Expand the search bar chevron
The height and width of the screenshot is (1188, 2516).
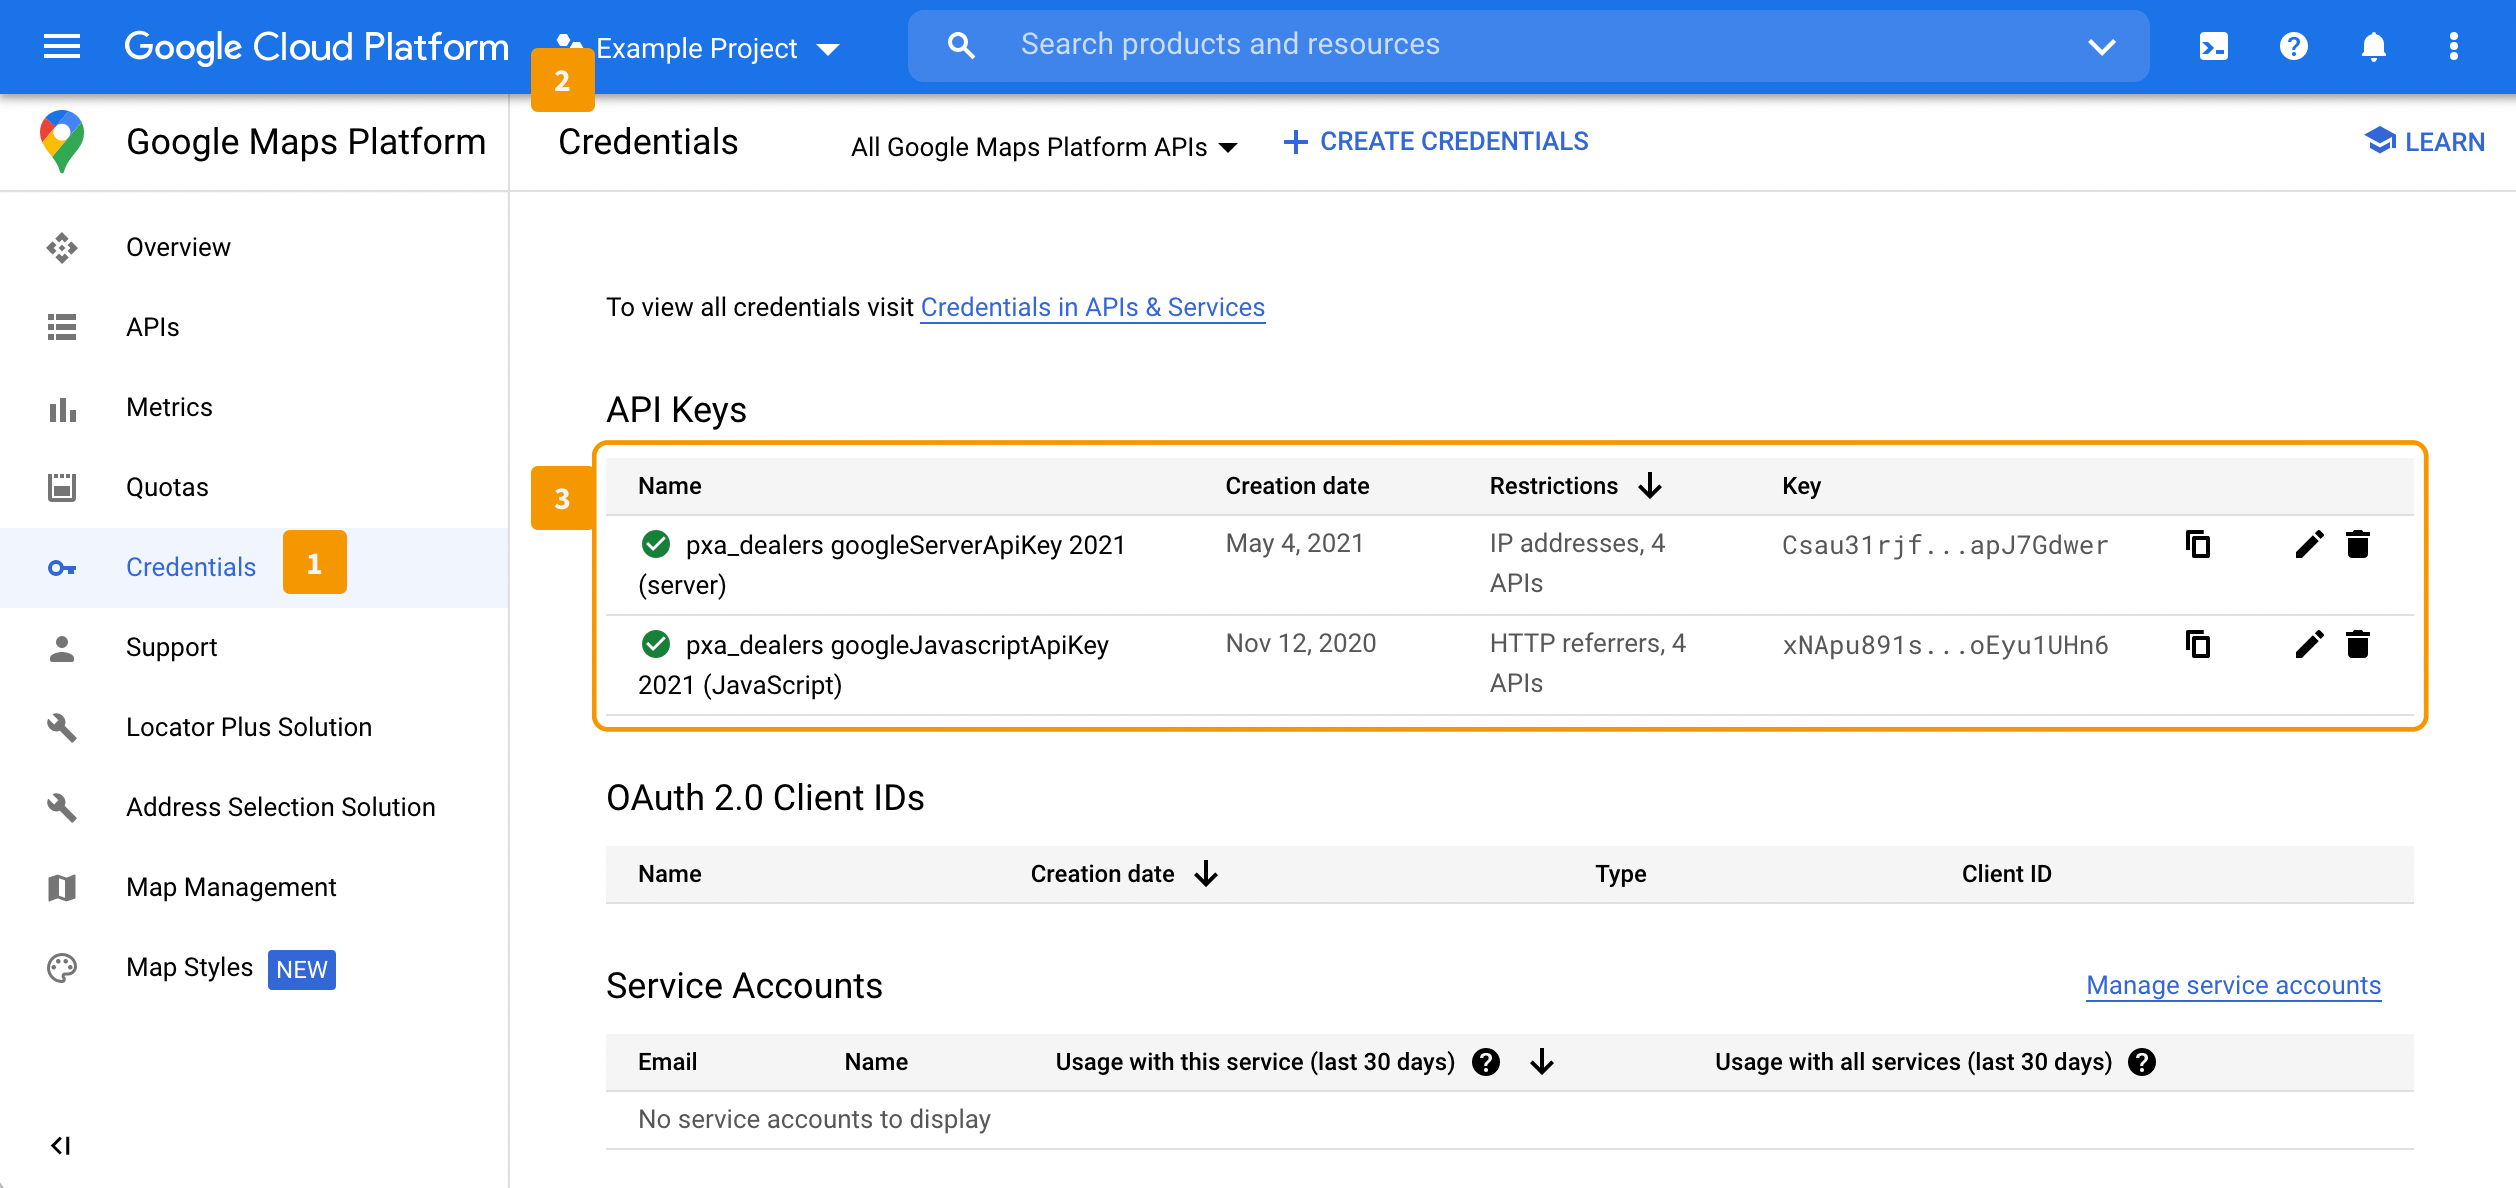(x=2102, y=46)
